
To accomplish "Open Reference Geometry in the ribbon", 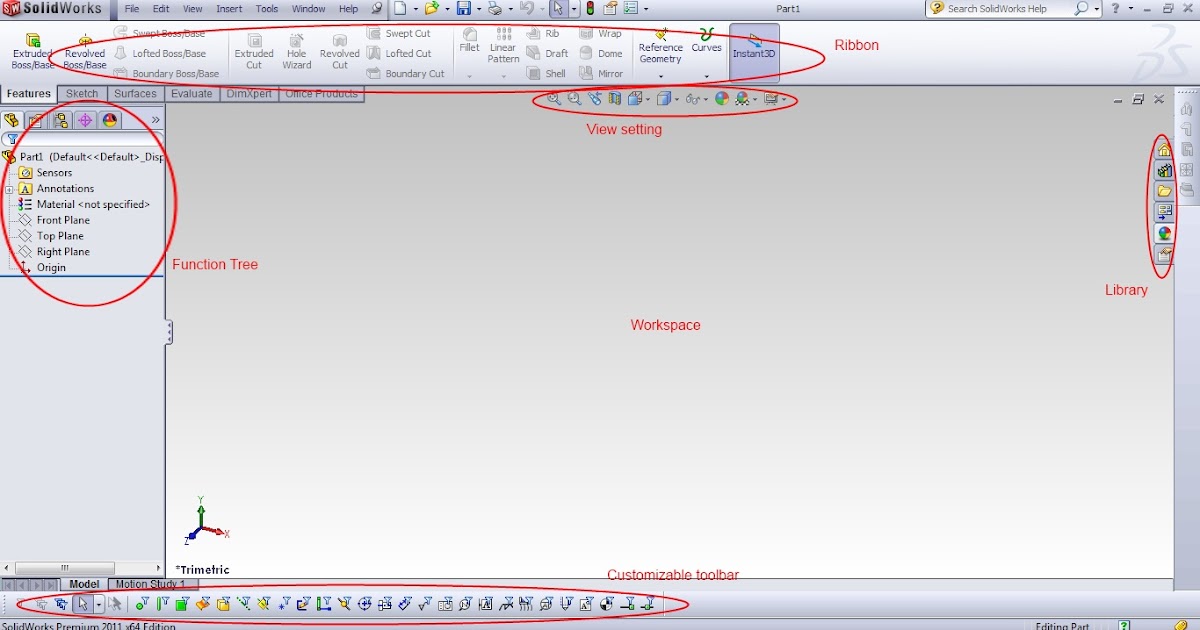I will [660, 48].
